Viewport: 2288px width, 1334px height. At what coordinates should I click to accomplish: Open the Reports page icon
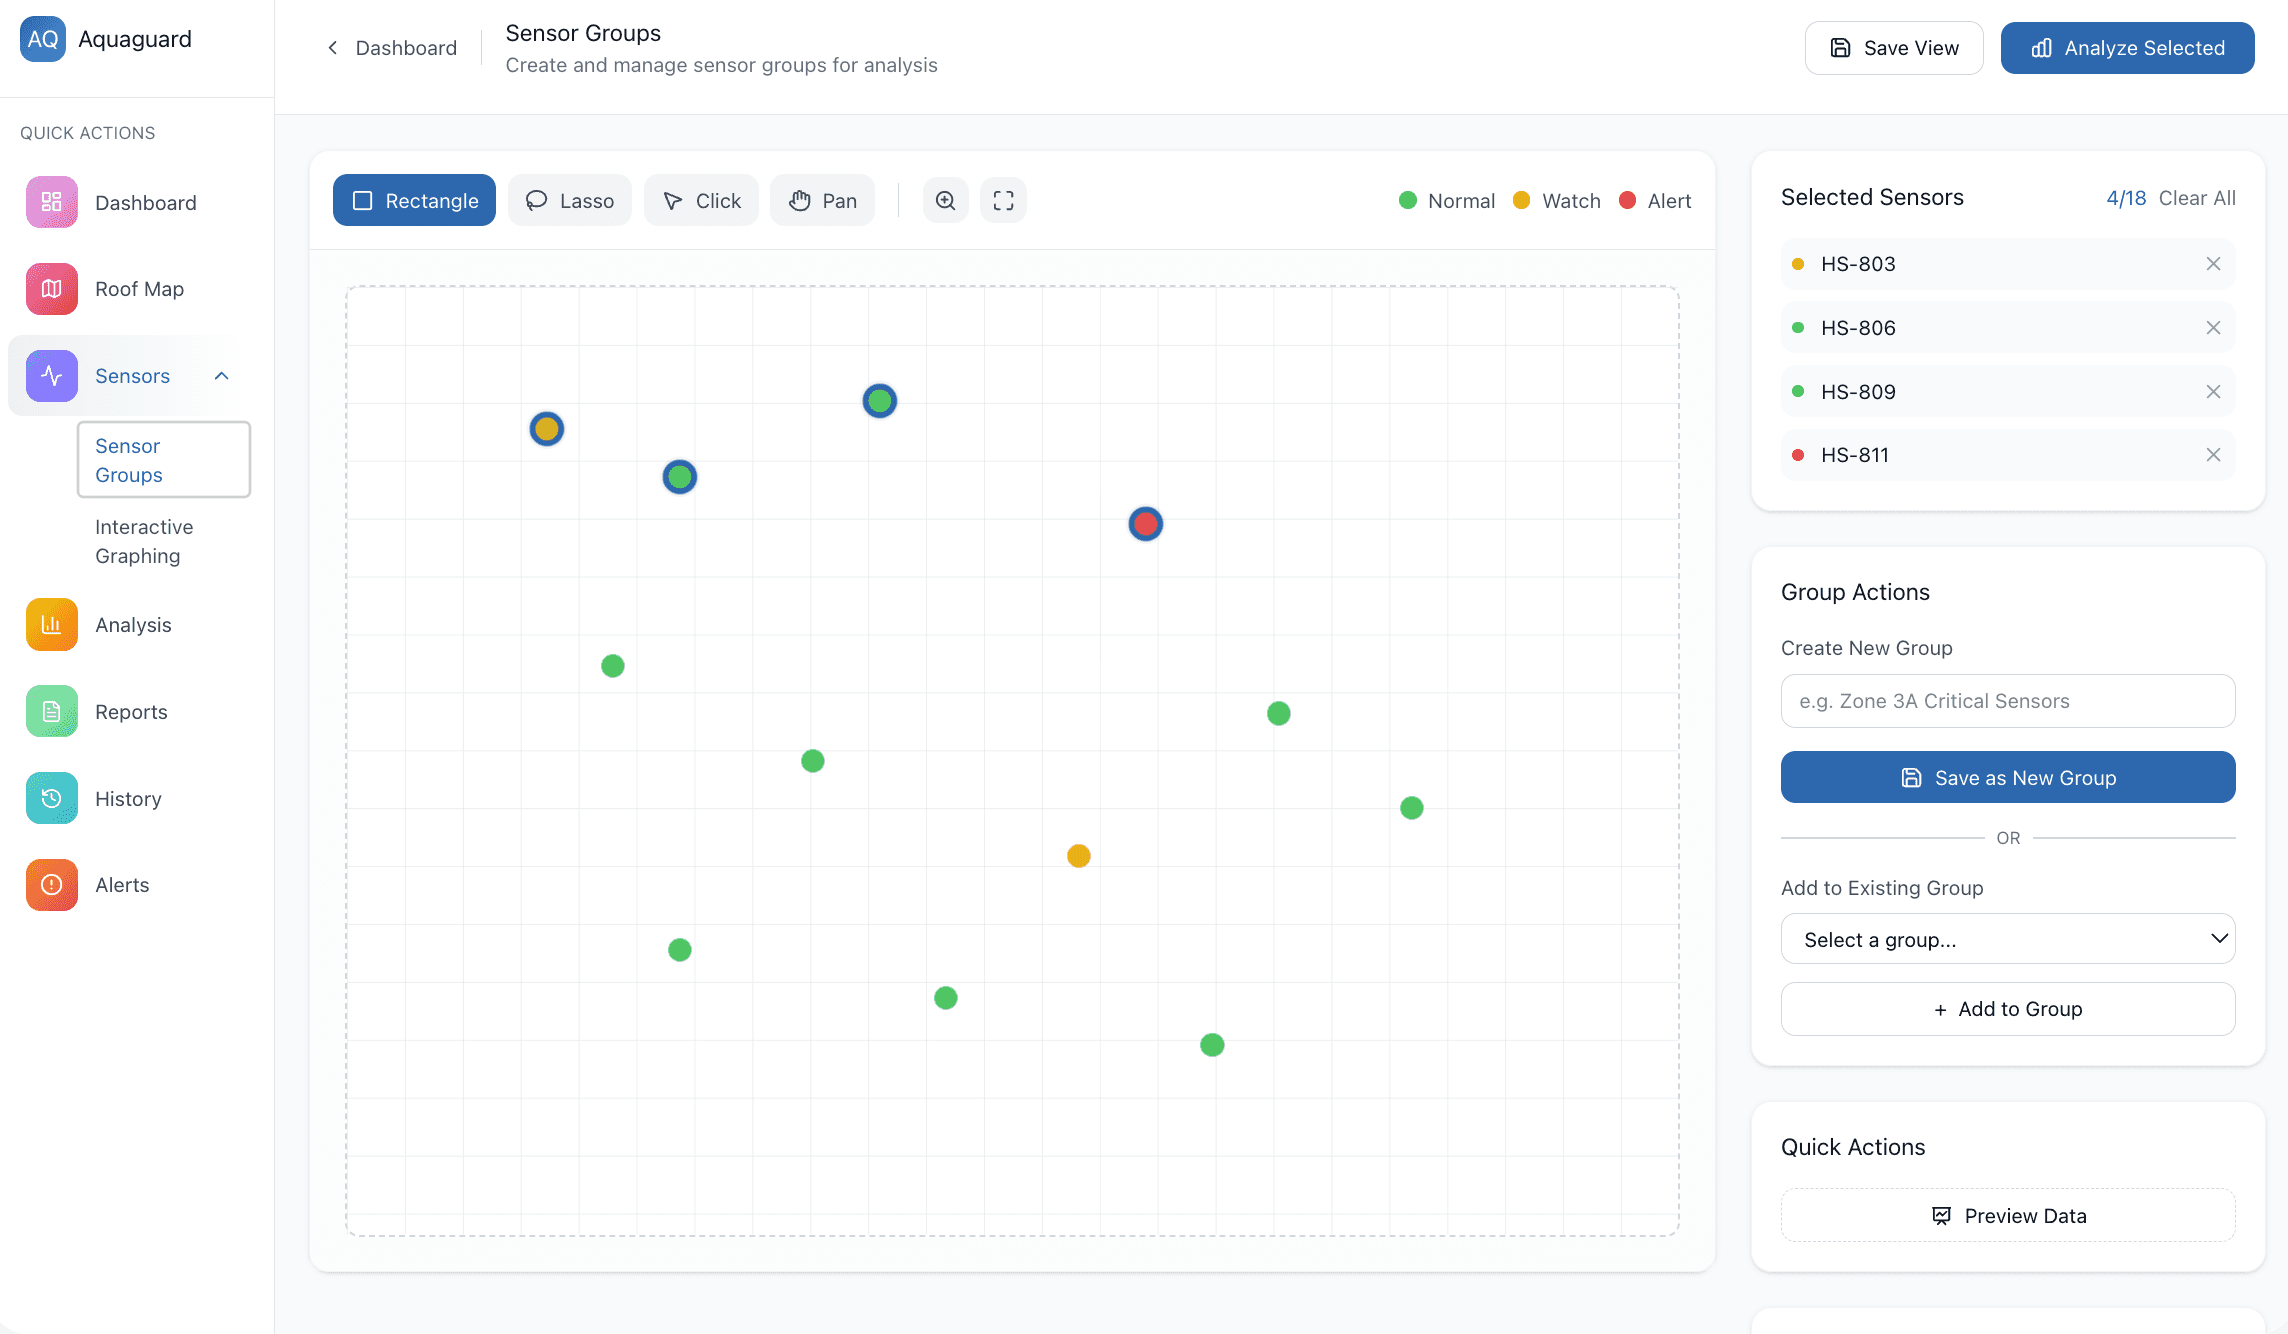pyautogui.click(x=52, y=712)
